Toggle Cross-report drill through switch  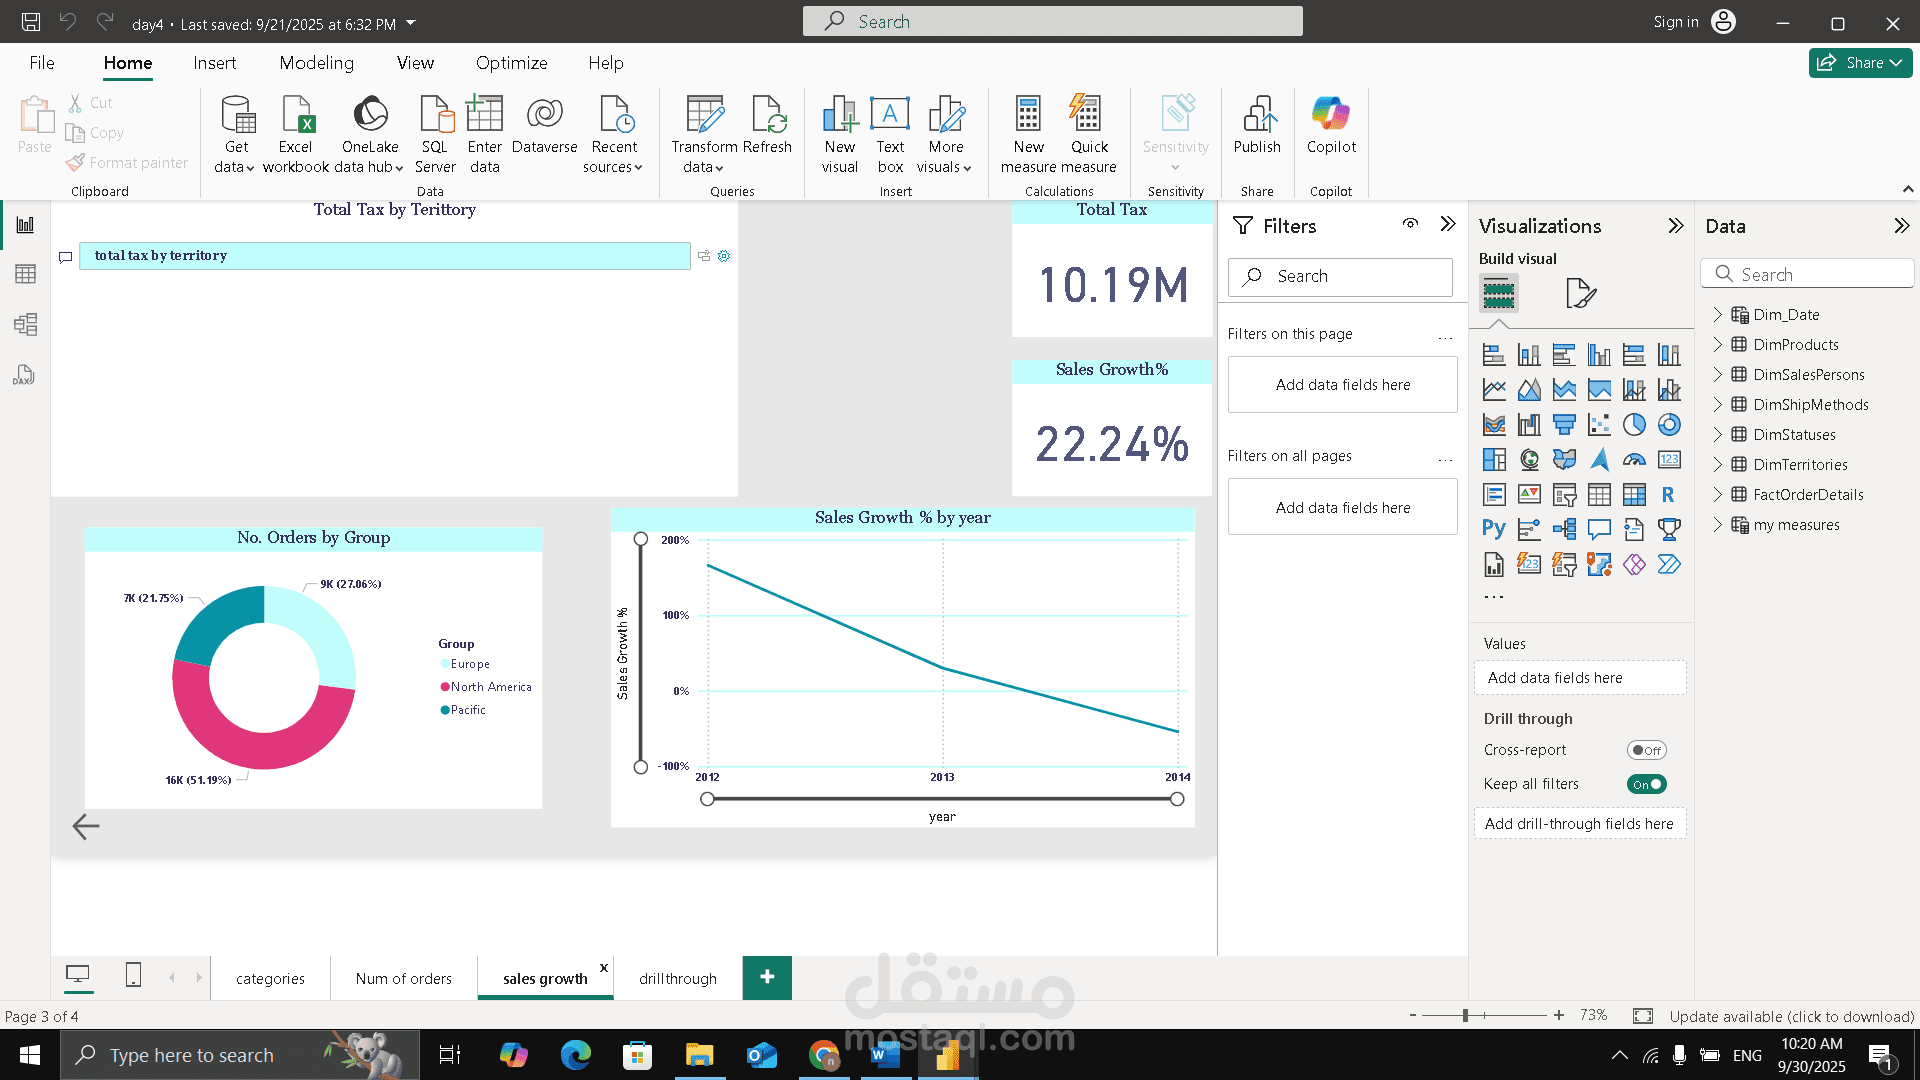[1646, 750]
